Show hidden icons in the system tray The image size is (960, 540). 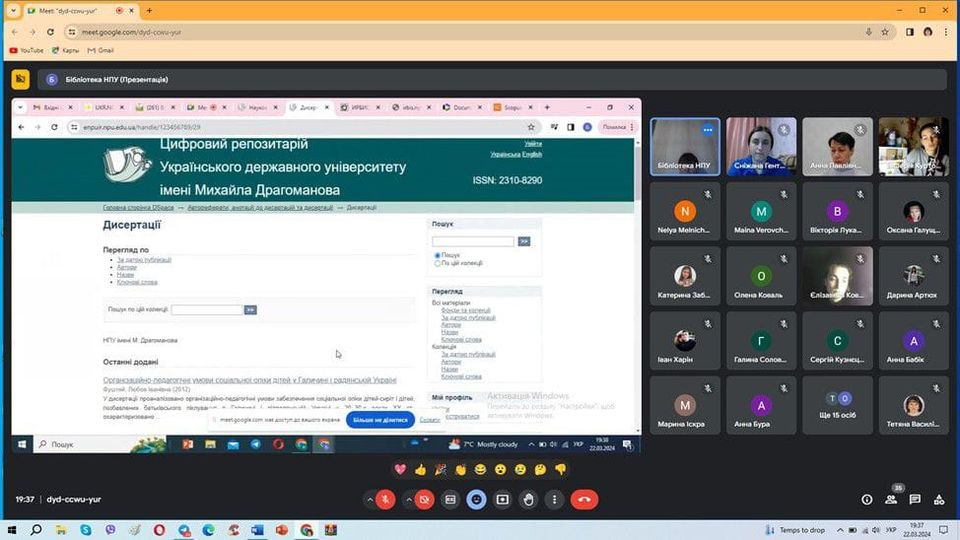(840, 530)
